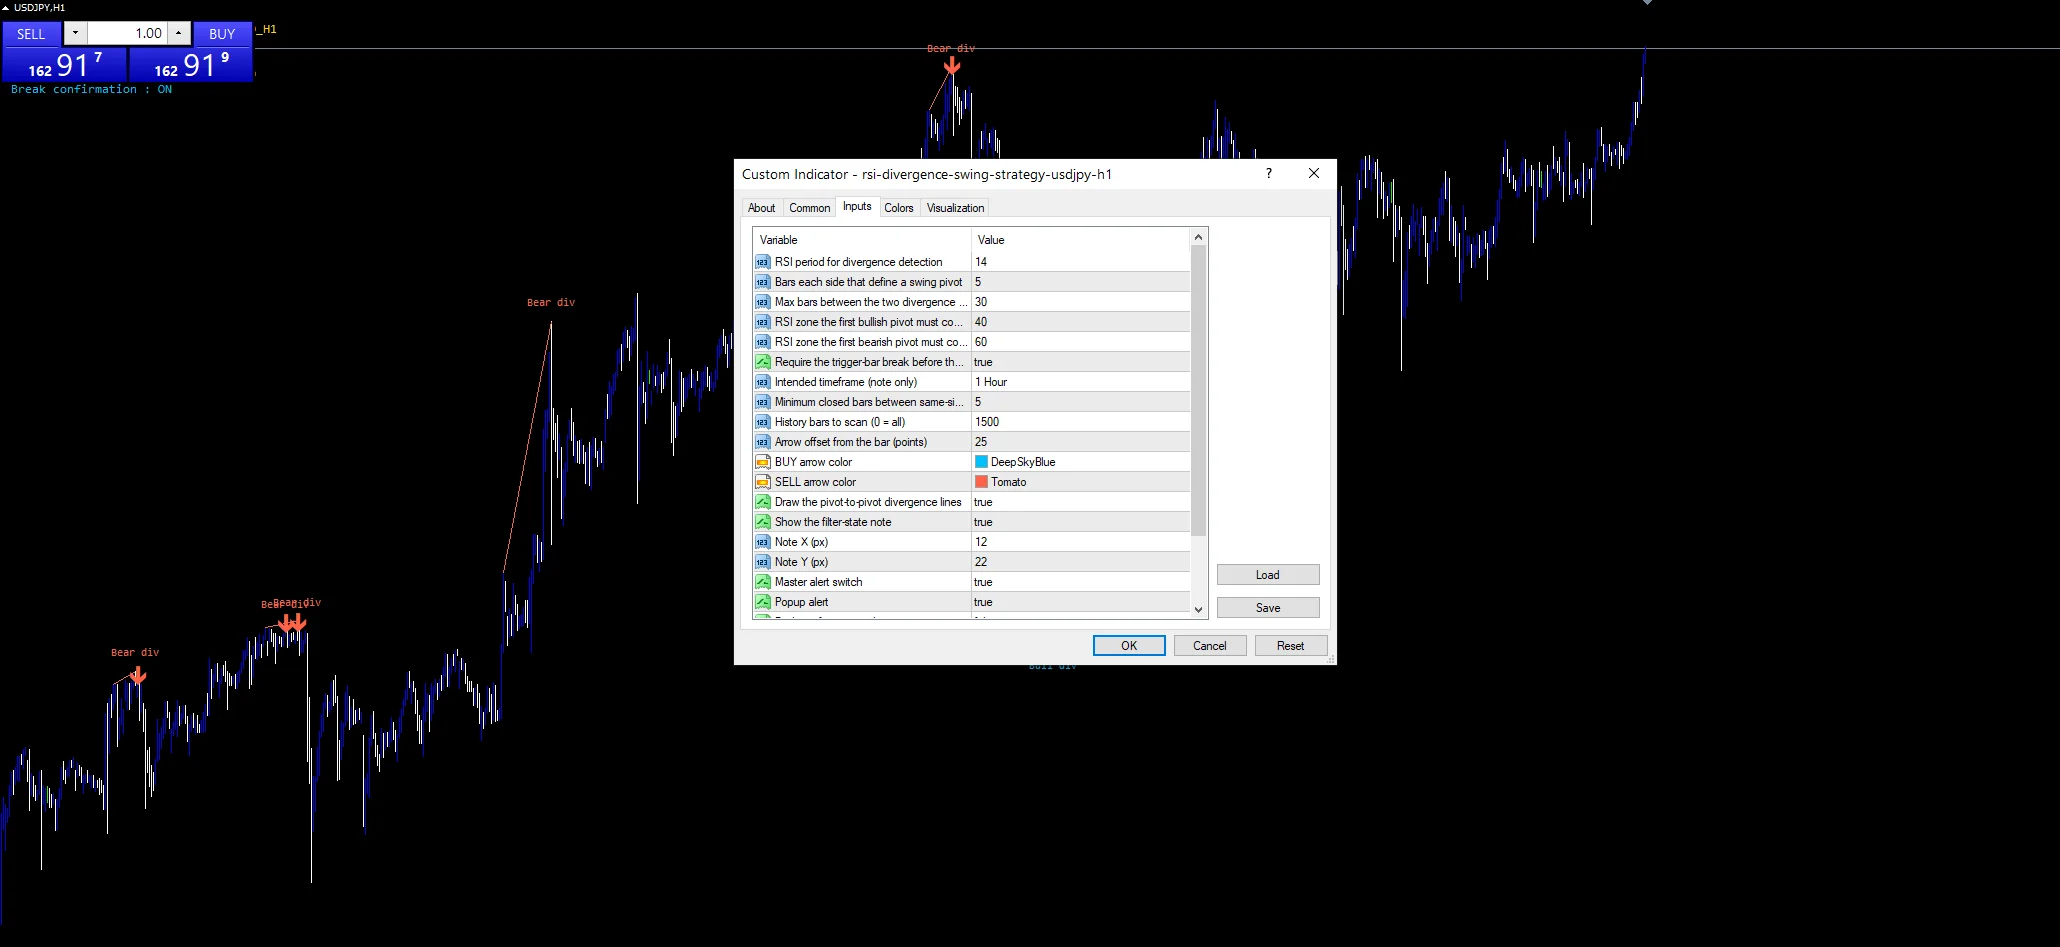Image resolution: width=2060 pixels, height=947 pixels.
Task: Open the Colors tab
Action: (x=898, y=208)
